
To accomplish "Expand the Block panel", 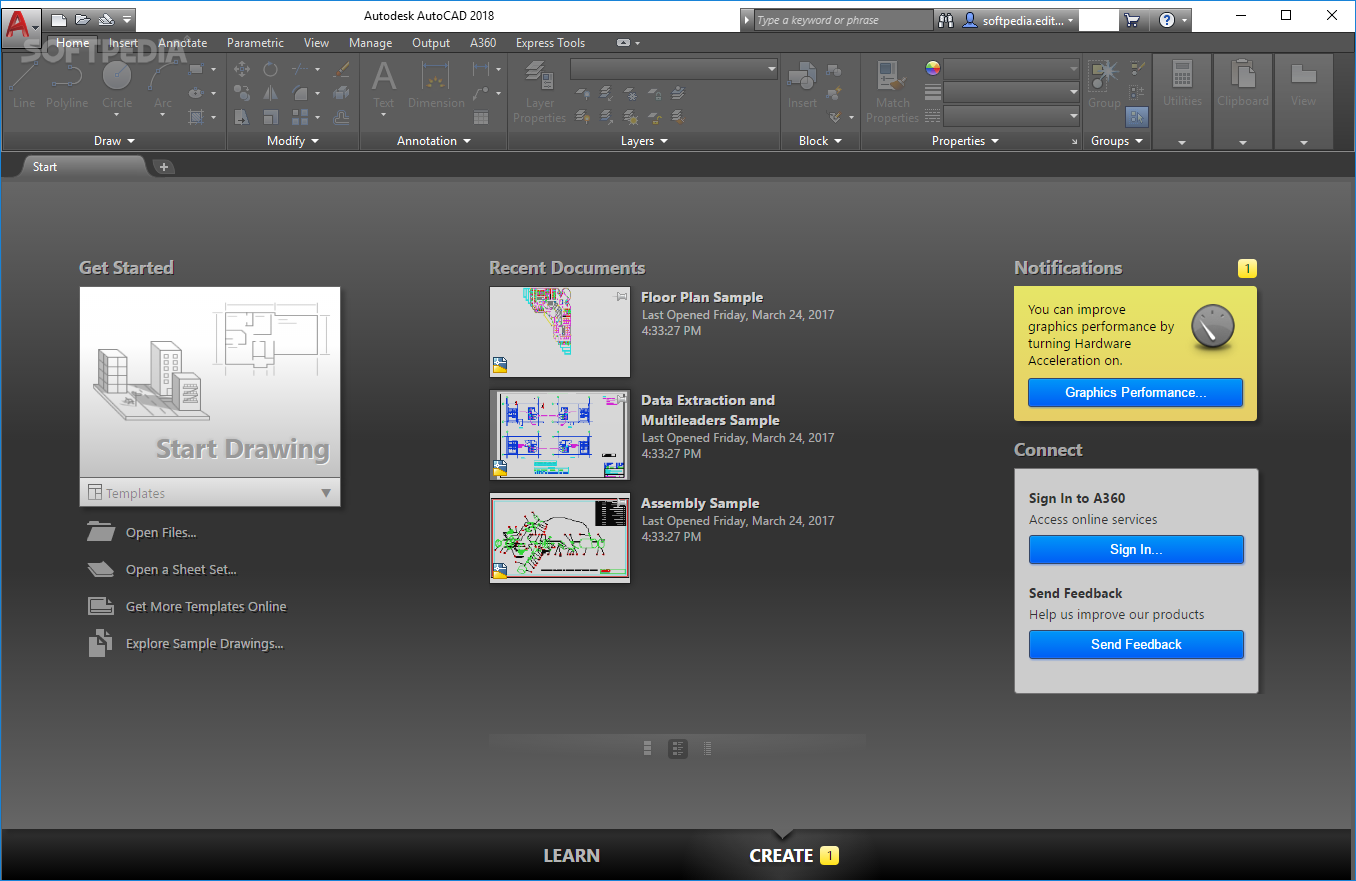I will [820, 141].
